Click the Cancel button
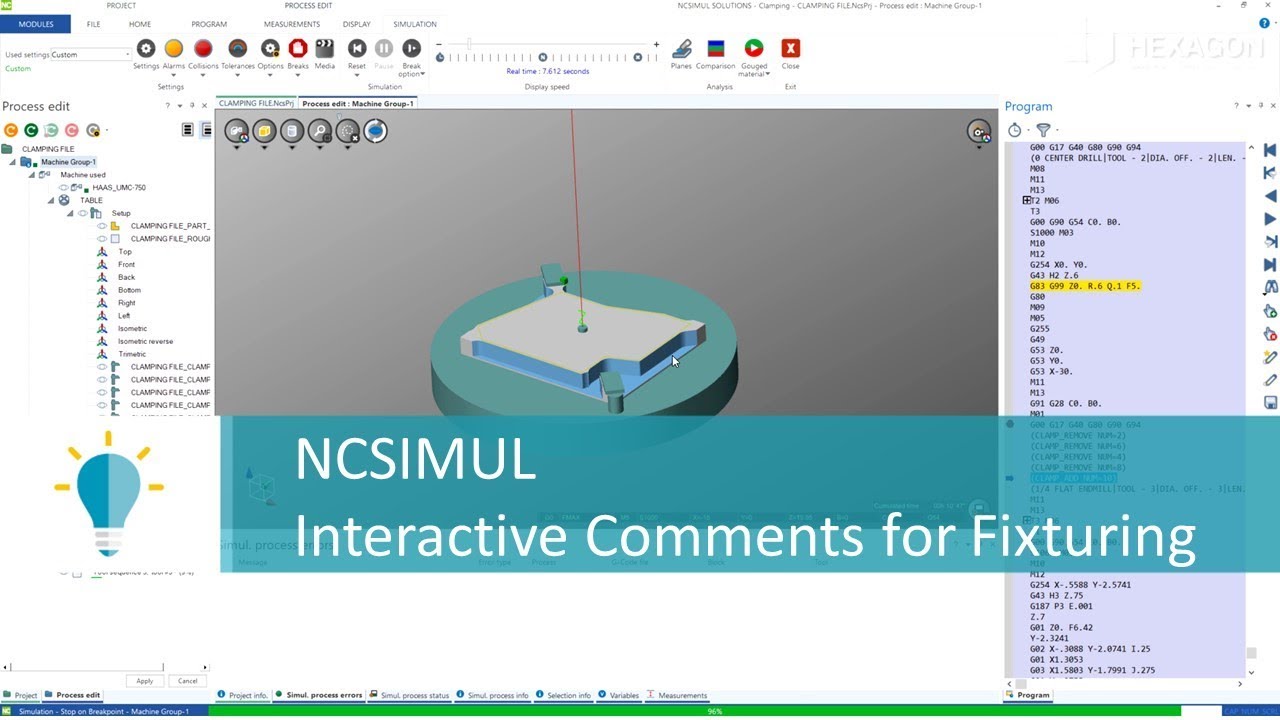 pyautogui.click(x=188, y=680)
